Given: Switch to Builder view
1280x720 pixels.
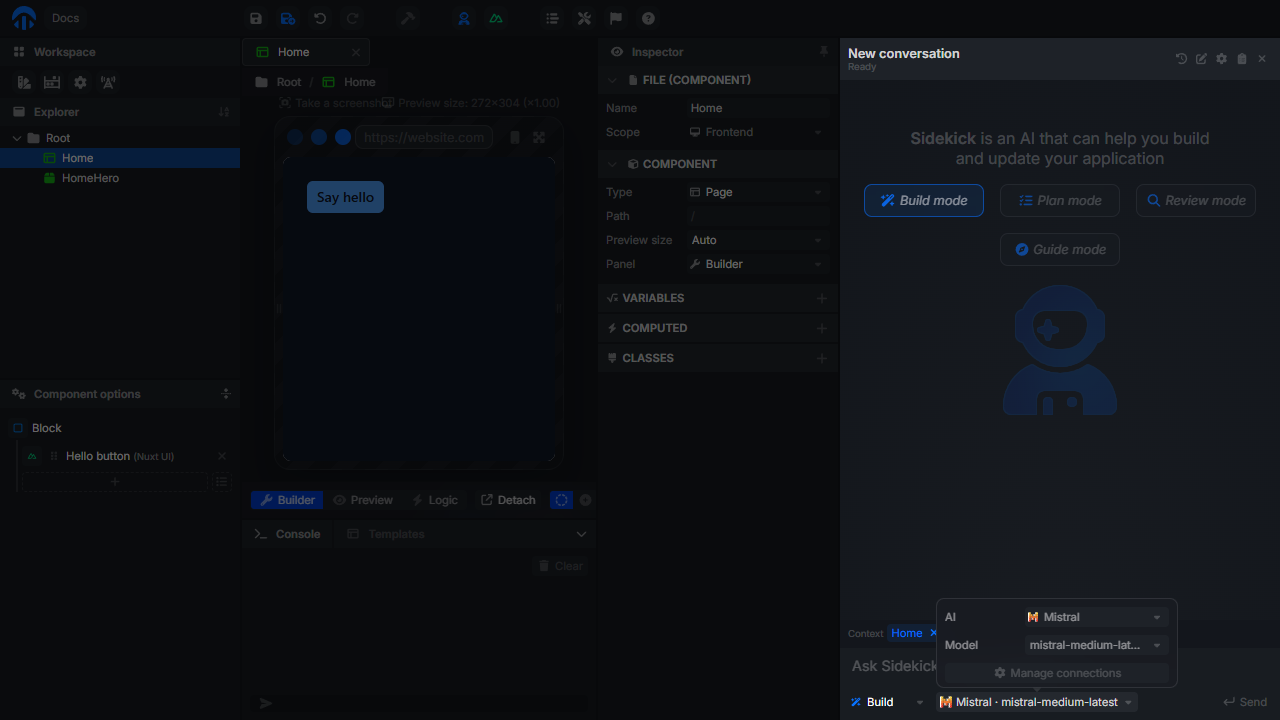Looking at the screenshot, I should (x=286, y=500).
